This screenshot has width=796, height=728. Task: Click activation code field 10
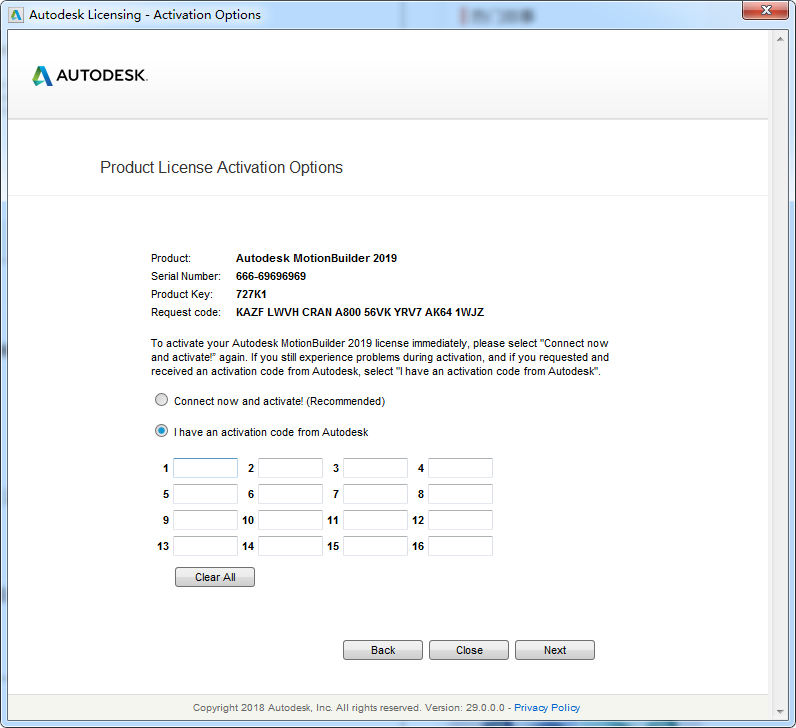[x=290, y=520]
